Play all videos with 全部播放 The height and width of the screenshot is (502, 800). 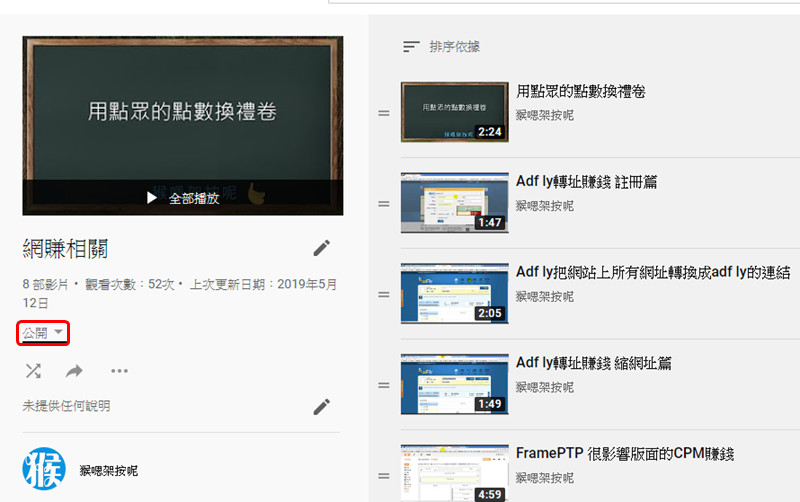pyautogui.click(x=183, y=198)
